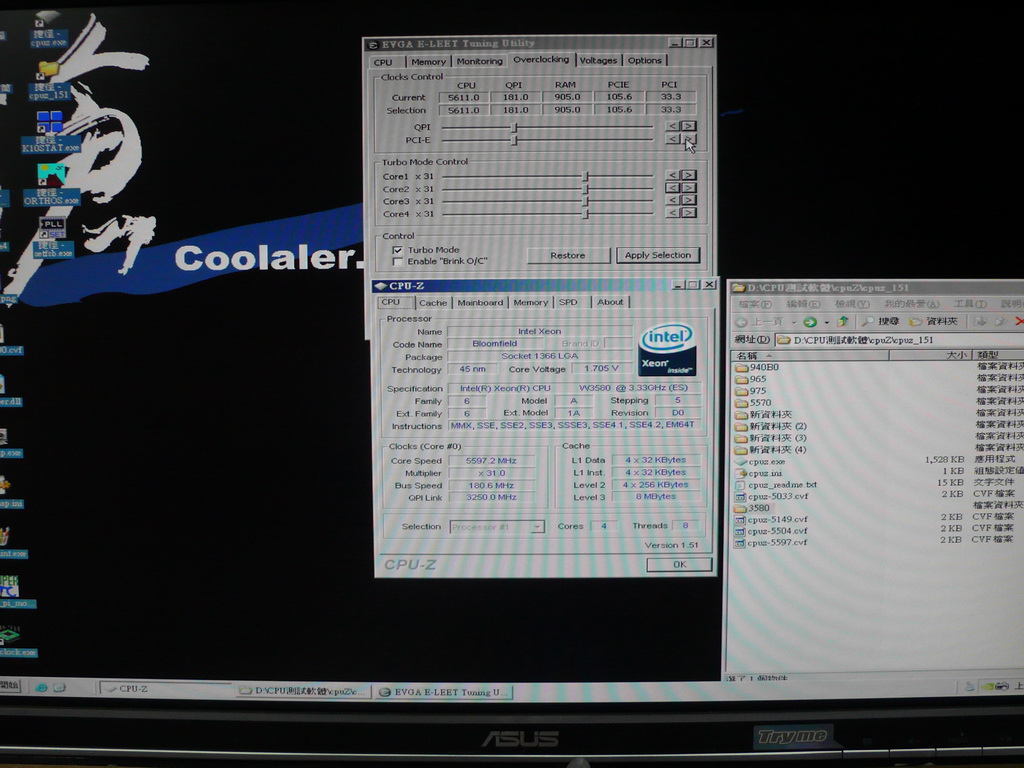Launch the ORTHOS.exe desktop shortcut
Screen dimensions: 1024x768
[51, 185]
